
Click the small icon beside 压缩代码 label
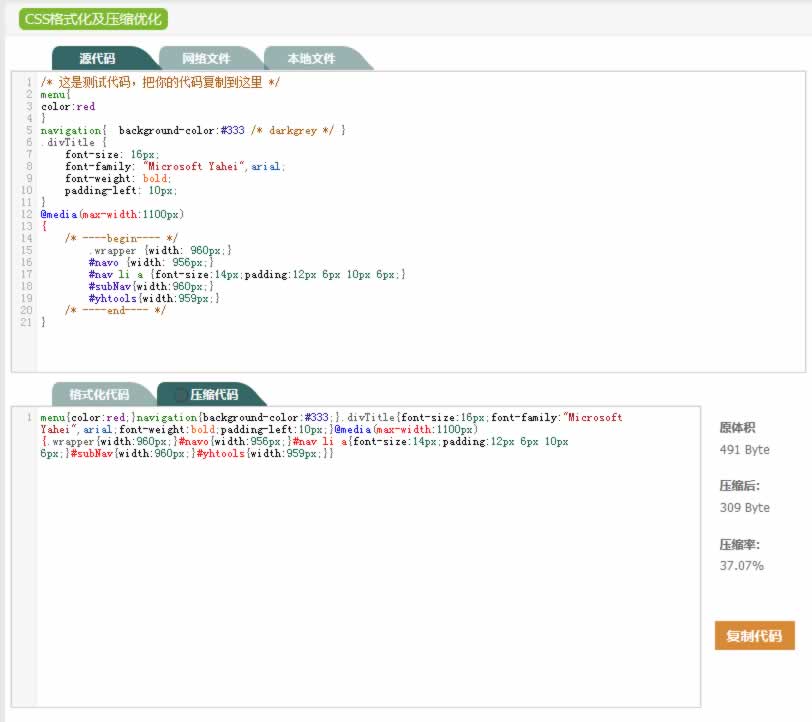pyautogui.click(x=180, y=395)
